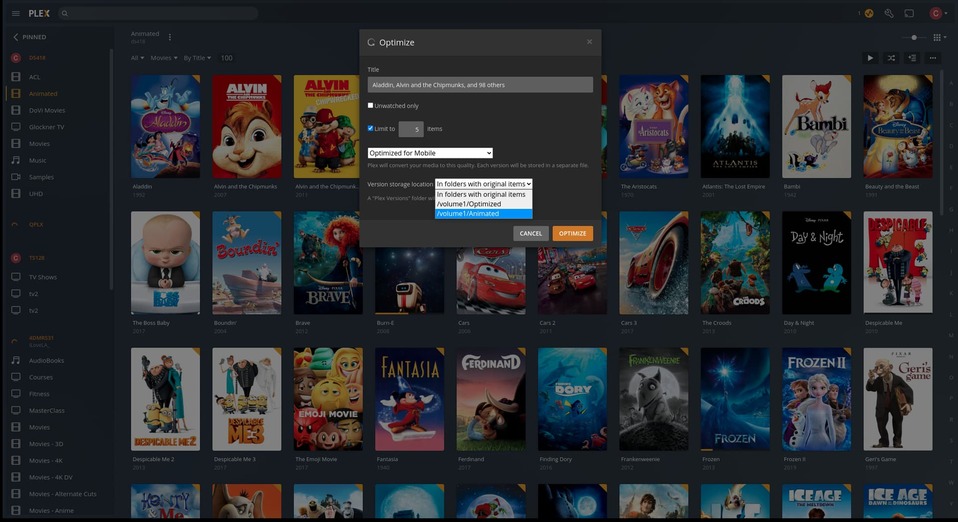
Task: Click the play all button
Action: click(870, 58)
